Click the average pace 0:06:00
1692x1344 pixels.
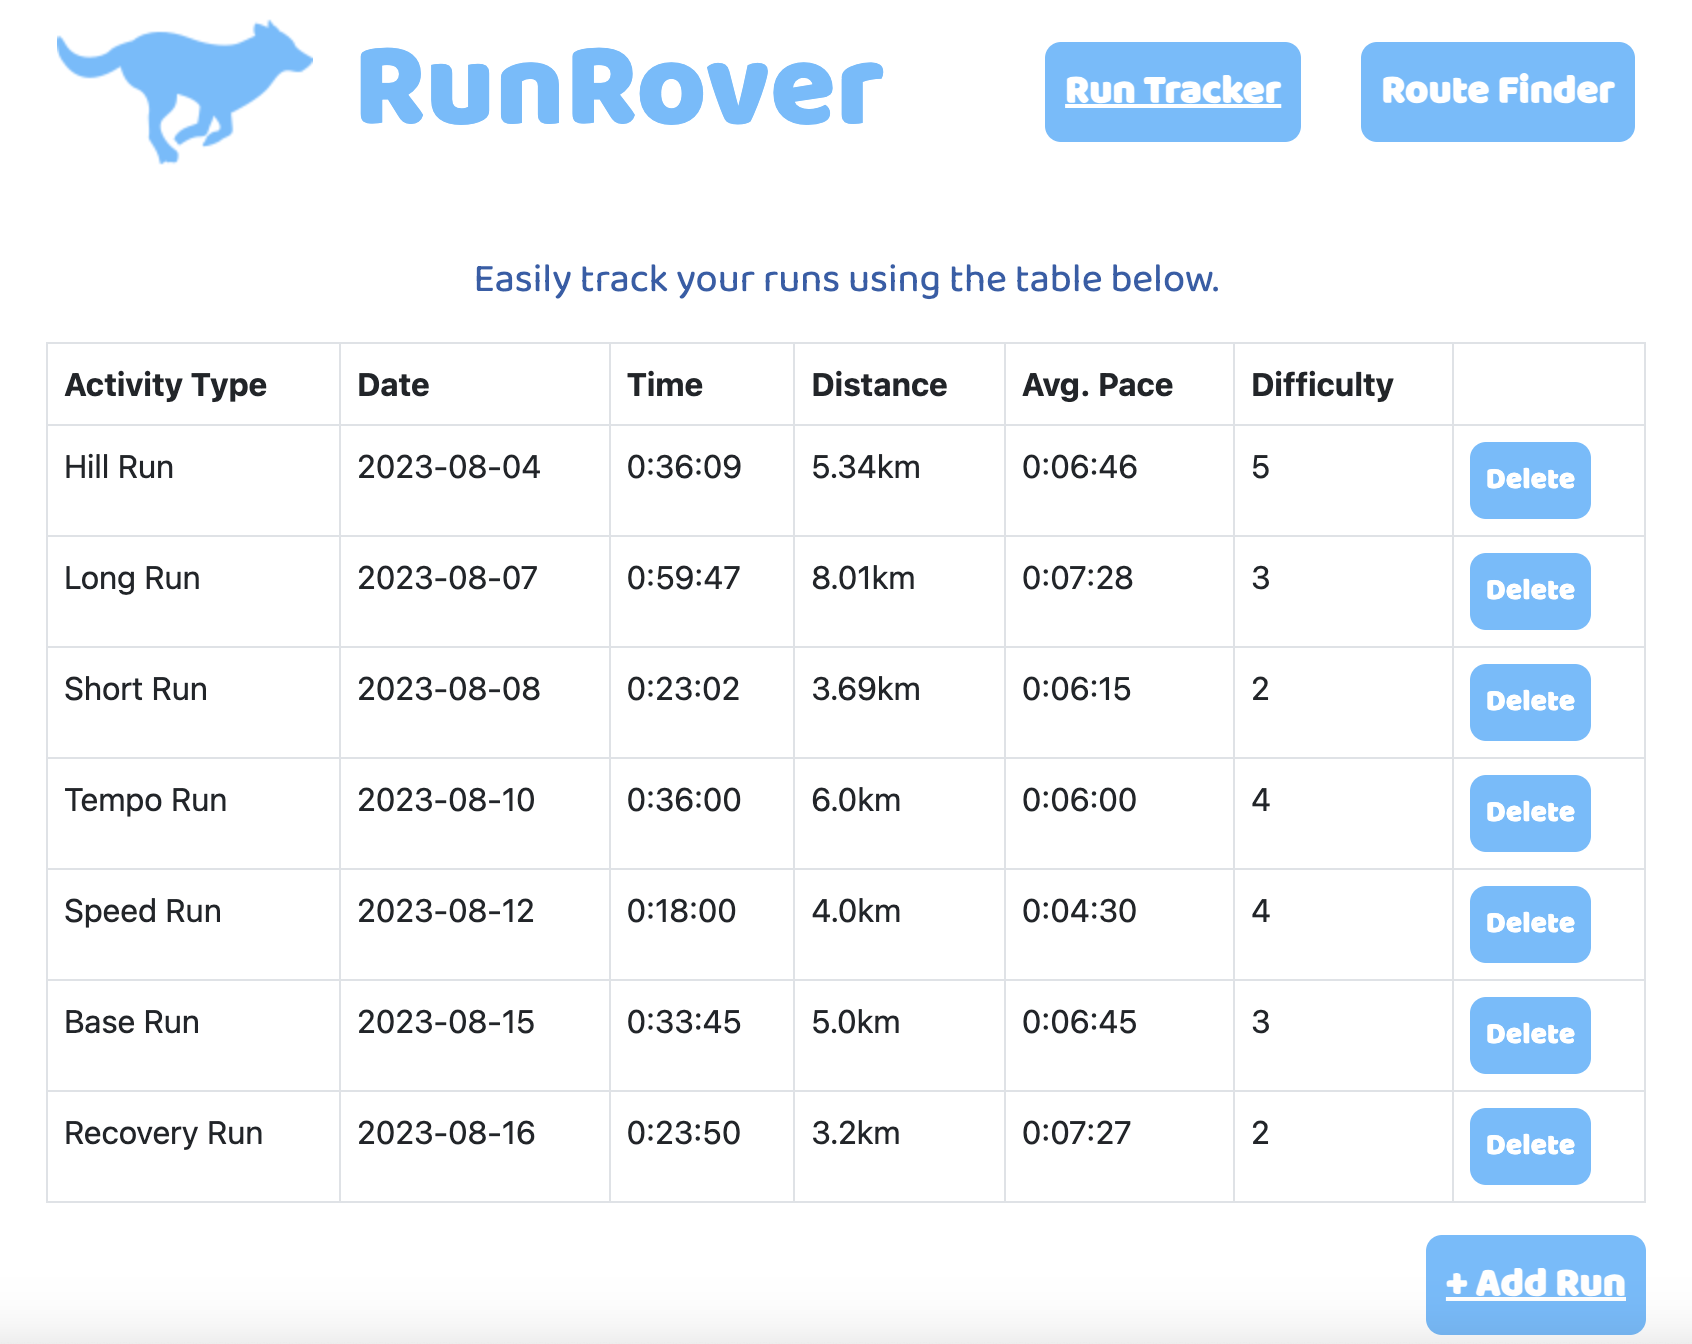[x=1079, y=800]
